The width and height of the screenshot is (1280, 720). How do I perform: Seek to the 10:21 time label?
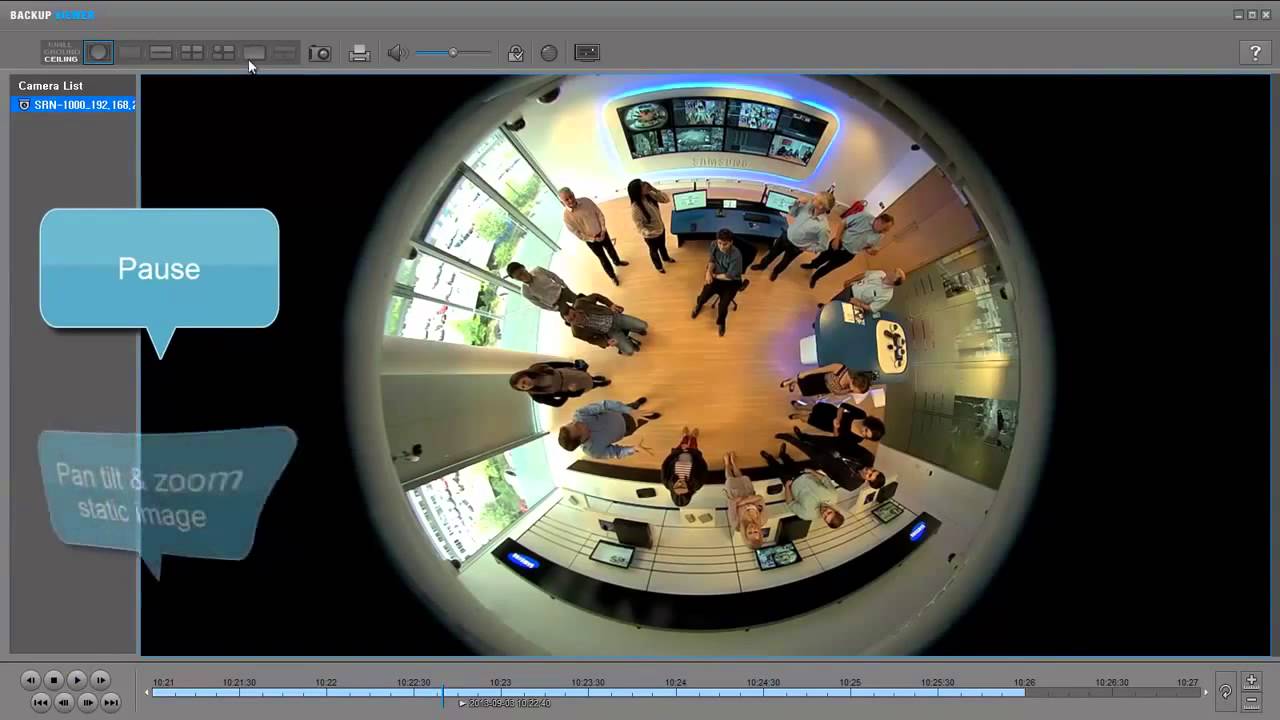163,682
